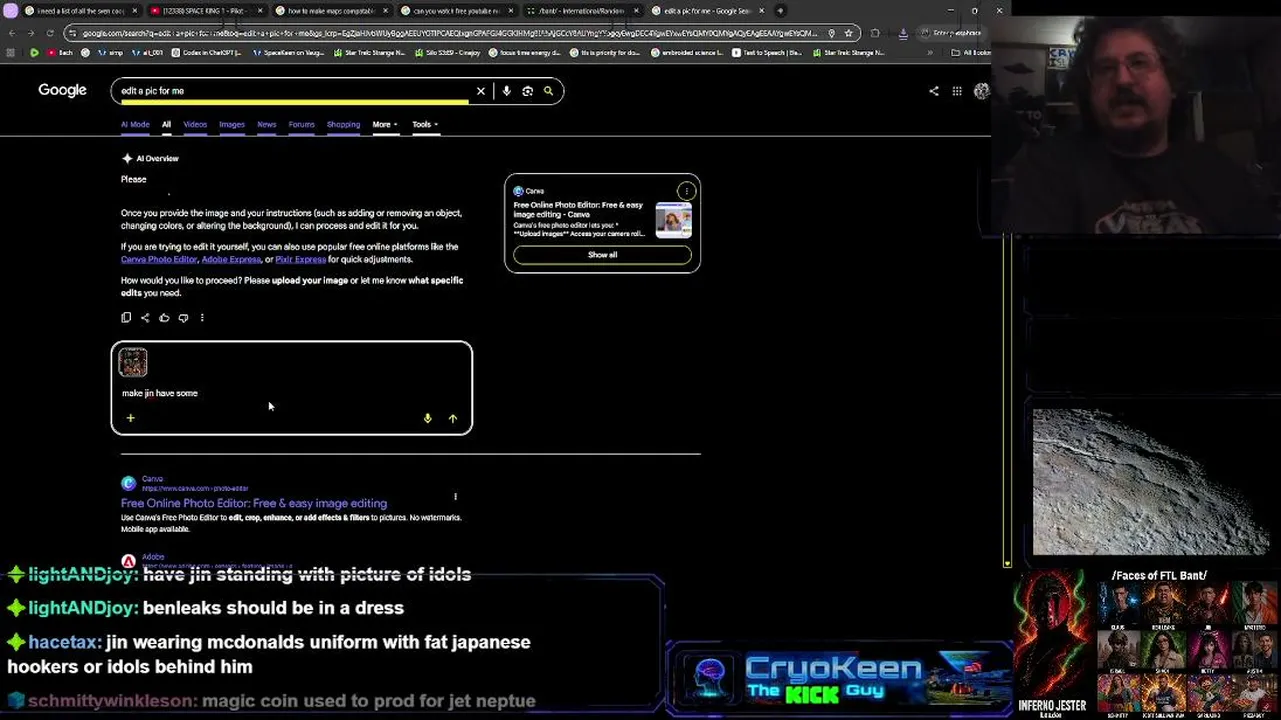The width and height of the screenshot is (1281, 720).
Task: Open three-dot menu beside Canva result
Action: 455,497
